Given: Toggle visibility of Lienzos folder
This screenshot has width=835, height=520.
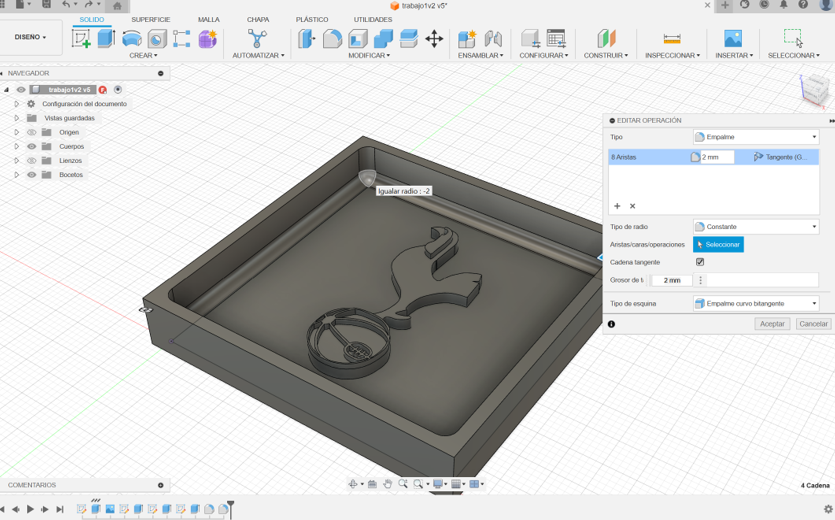Looking at the screenshot, I should (32, 160).
